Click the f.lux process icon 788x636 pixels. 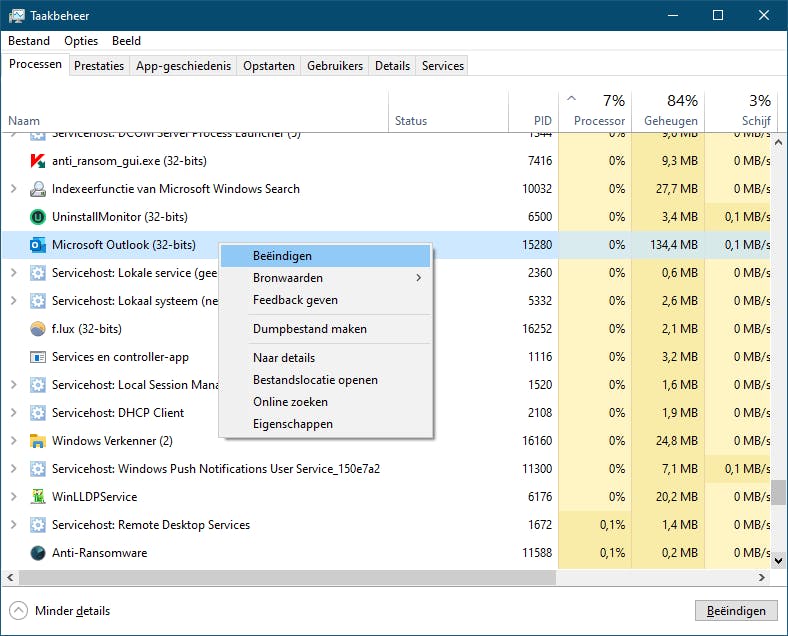pos(38,329)
